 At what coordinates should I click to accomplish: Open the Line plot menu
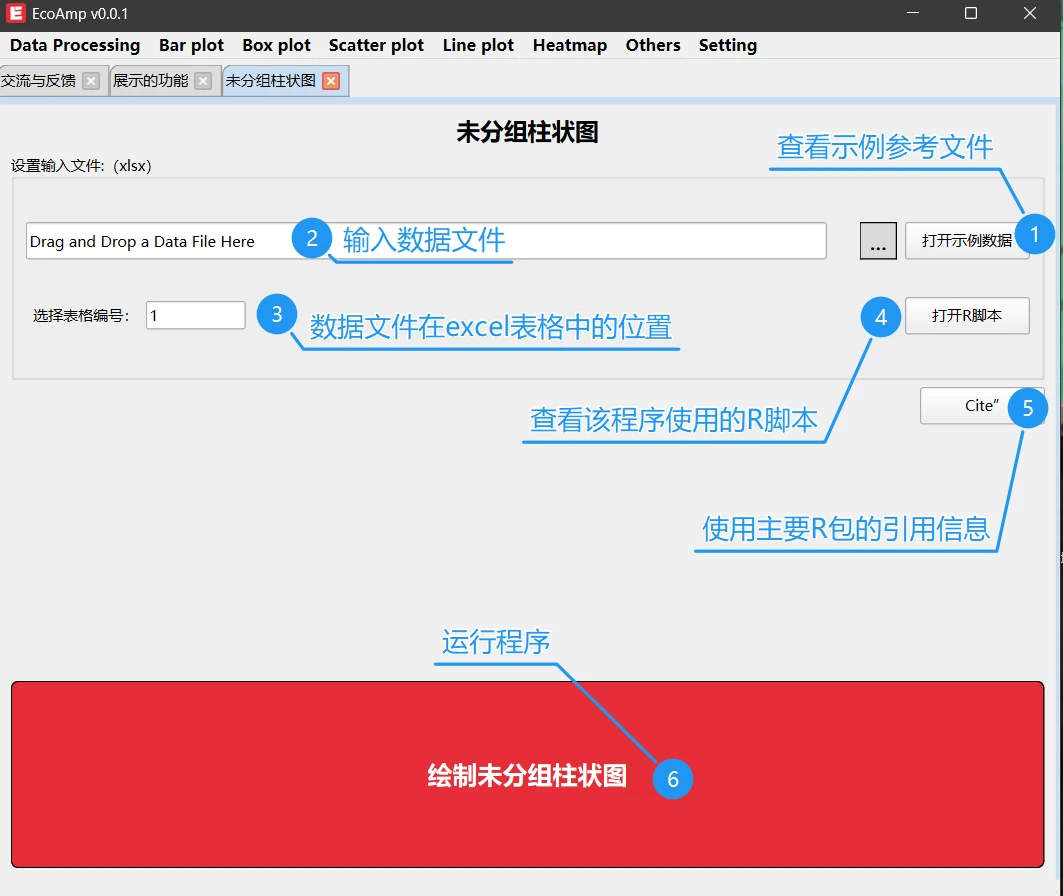(x=478, y=45)
